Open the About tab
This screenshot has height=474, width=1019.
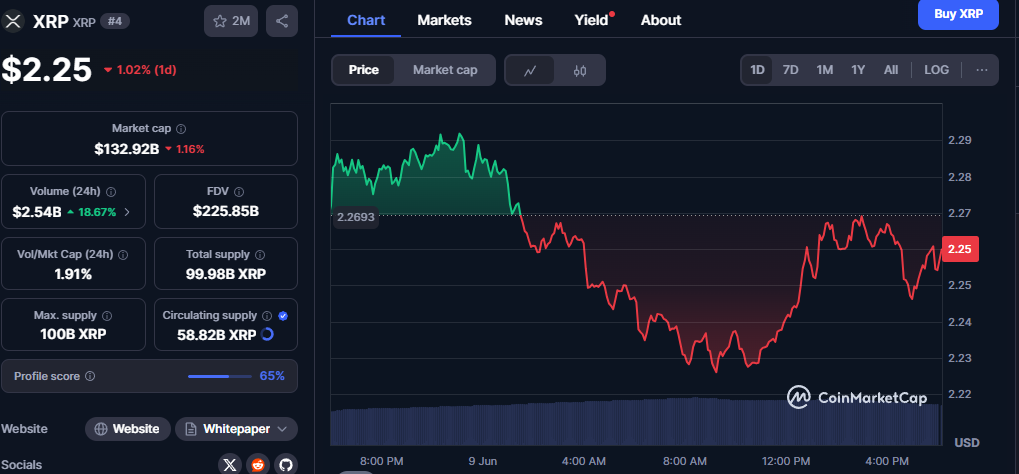[x=661, y=20]
